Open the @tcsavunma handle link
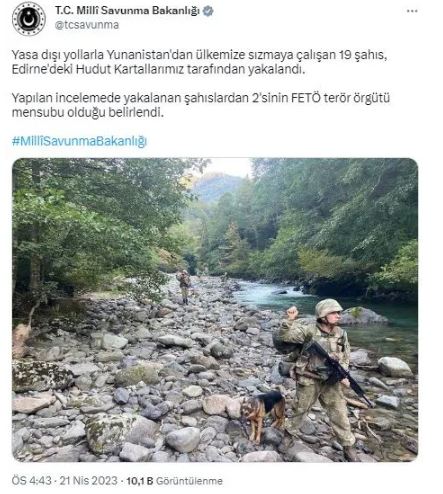The width and height of the screenshot is (443, 494). coord(87,25)
